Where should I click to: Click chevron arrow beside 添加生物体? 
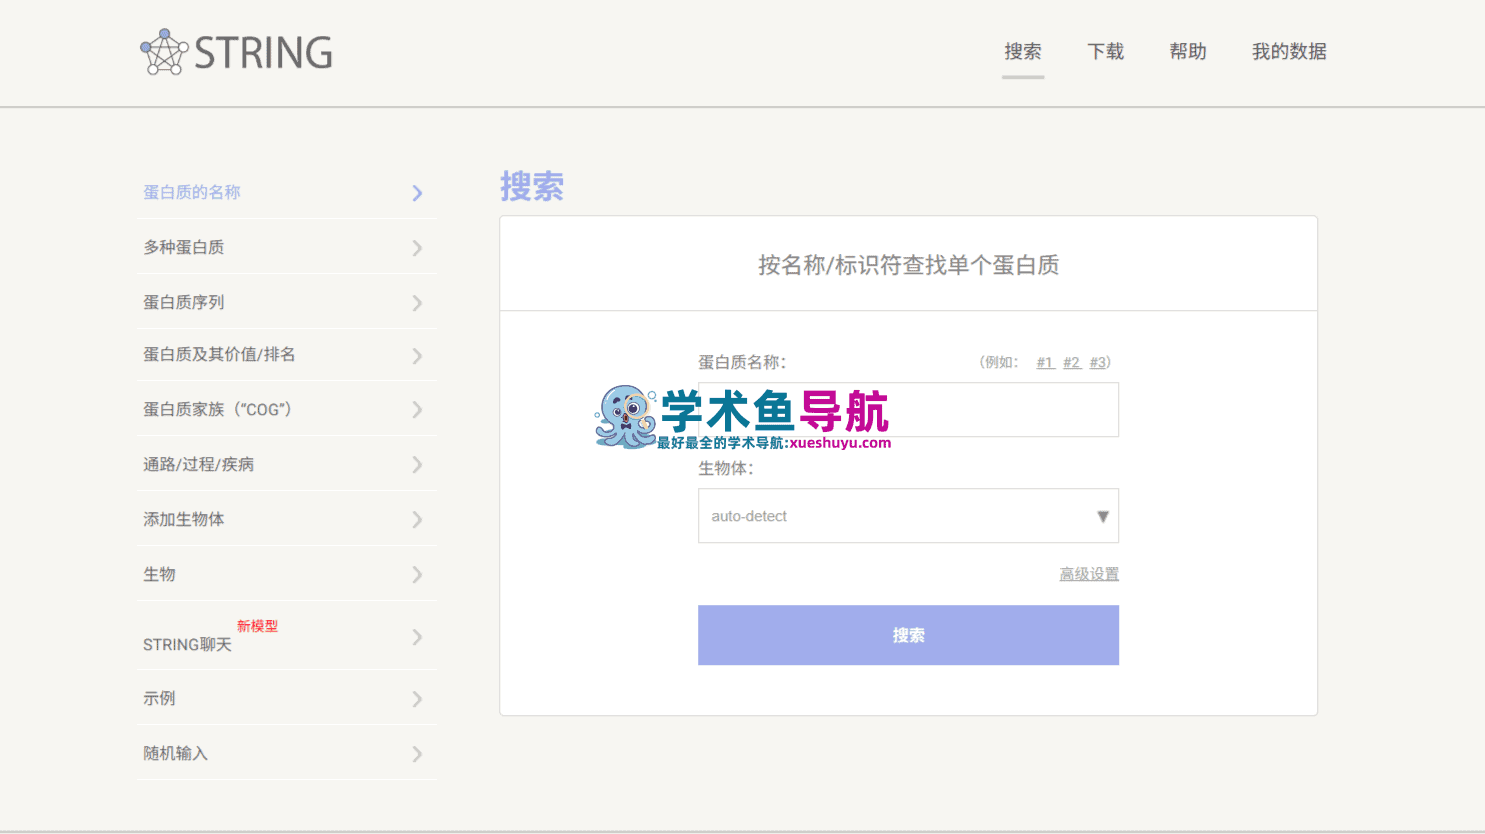(x=418, y=520)
